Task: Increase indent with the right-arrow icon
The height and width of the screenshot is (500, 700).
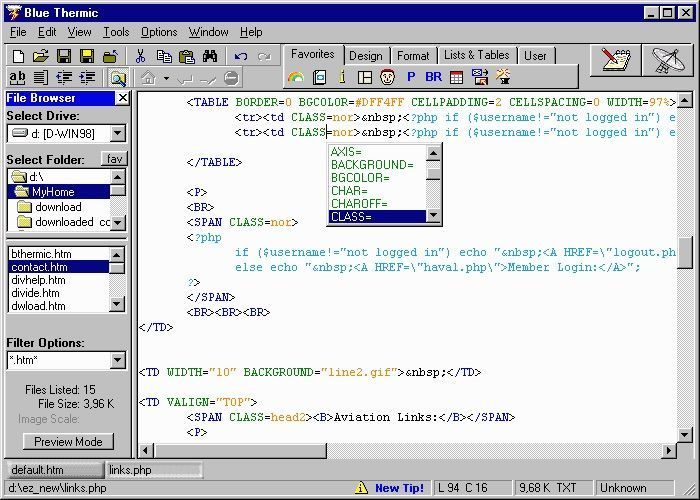Action: click(87, 78)
